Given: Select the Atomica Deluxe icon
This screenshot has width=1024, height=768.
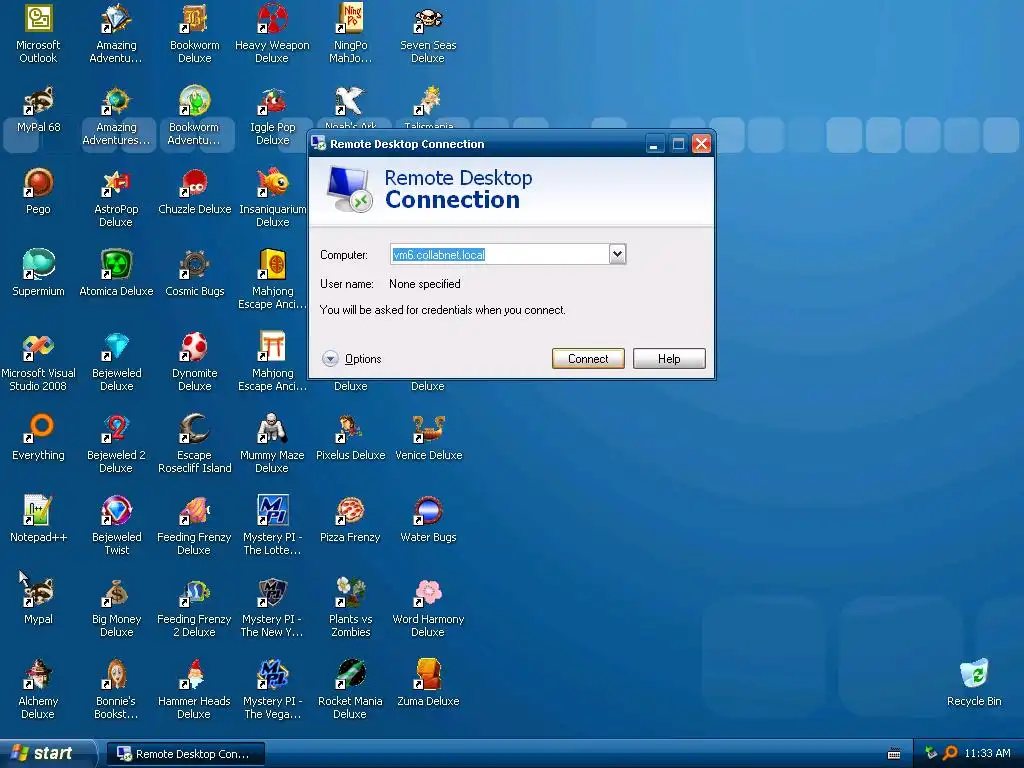Looking at the screenshot, I should tap(116, 264).
